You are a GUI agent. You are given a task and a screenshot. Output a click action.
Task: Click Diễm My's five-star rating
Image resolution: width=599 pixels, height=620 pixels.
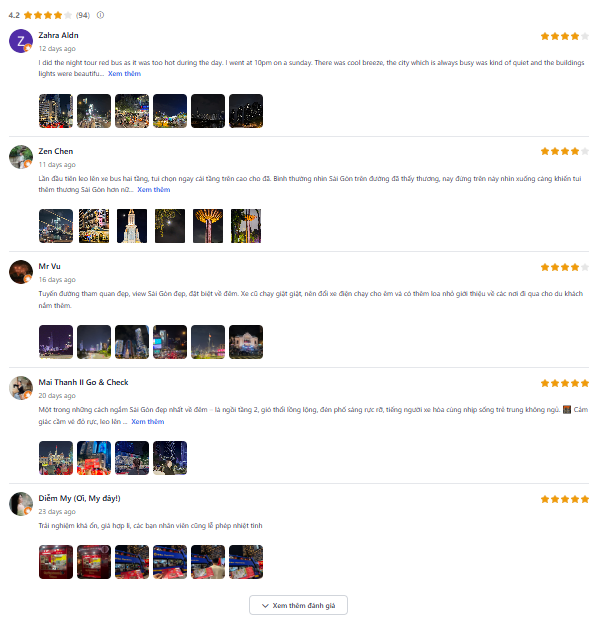pos(565,499)
